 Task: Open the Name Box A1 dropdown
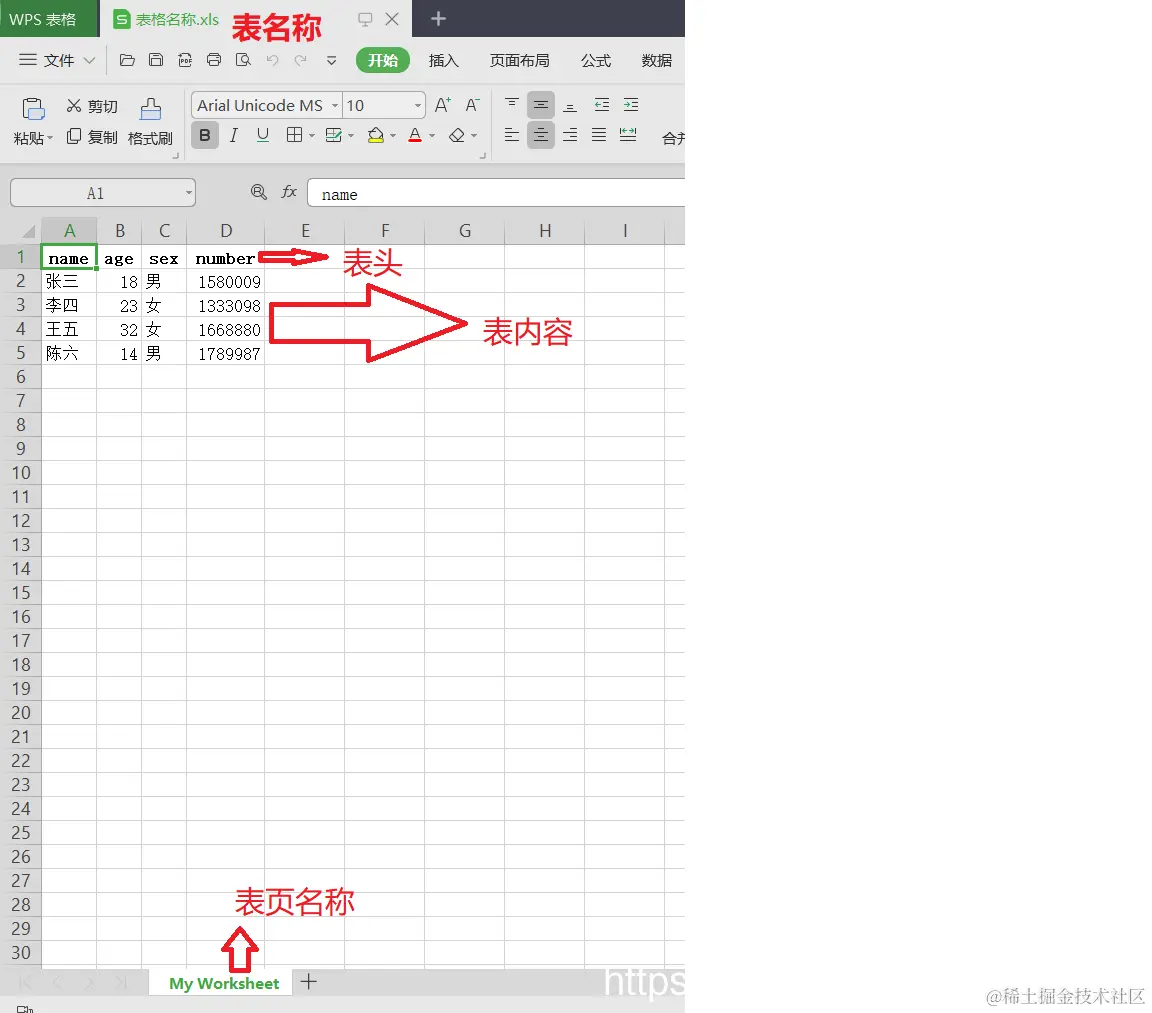pyautogui.click(x=189, y=193)
